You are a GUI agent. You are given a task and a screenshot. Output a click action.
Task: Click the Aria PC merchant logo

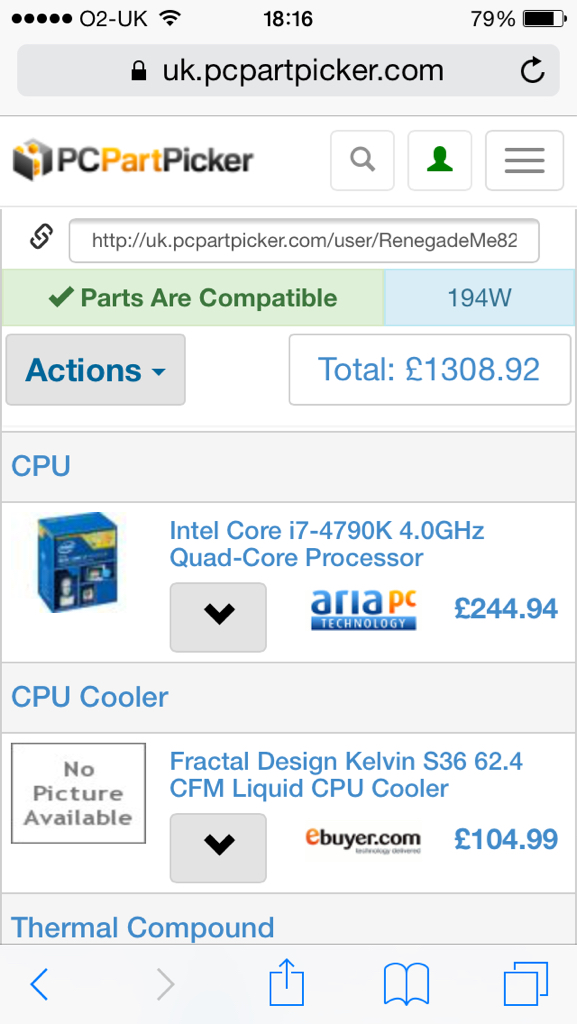(364, 609)
